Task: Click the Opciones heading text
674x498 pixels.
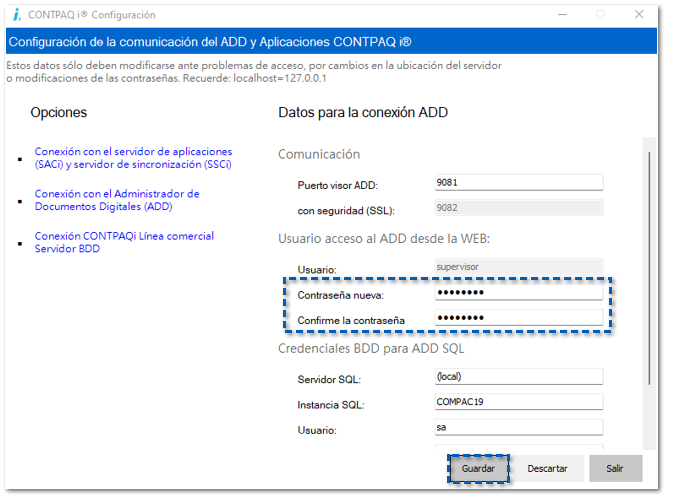Action: coord(58,113)
